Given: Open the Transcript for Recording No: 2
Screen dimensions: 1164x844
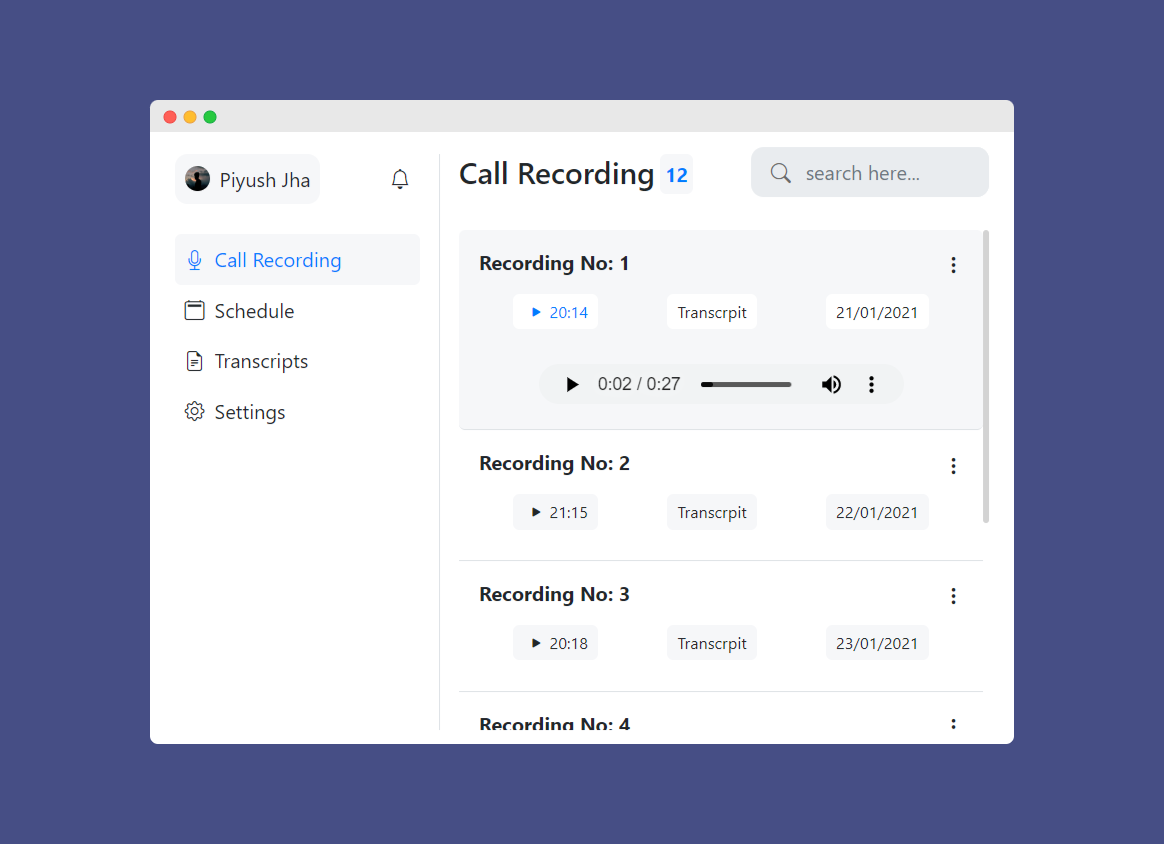Looking at the screenshot, I should [x=711, y=511].
